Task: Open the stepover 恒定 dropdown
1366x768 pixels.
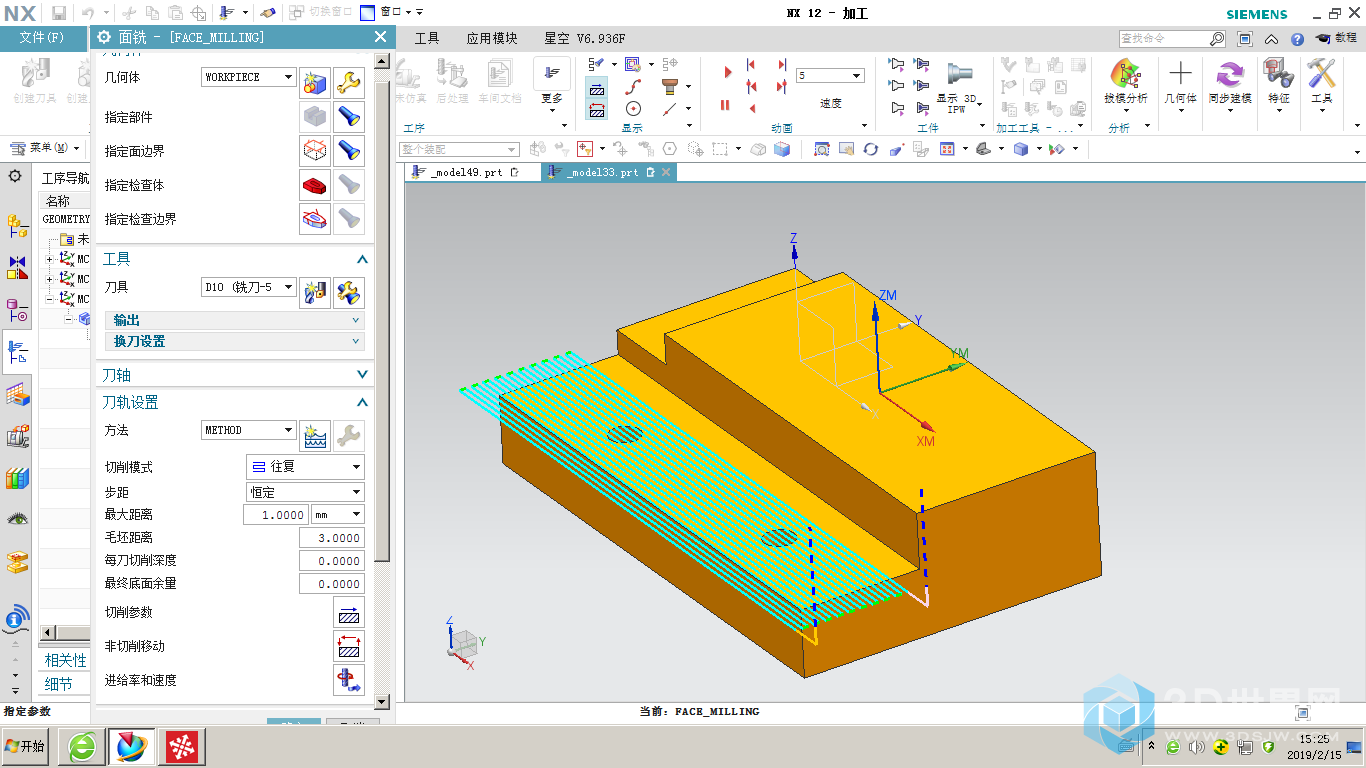Action: click(305, 492)
